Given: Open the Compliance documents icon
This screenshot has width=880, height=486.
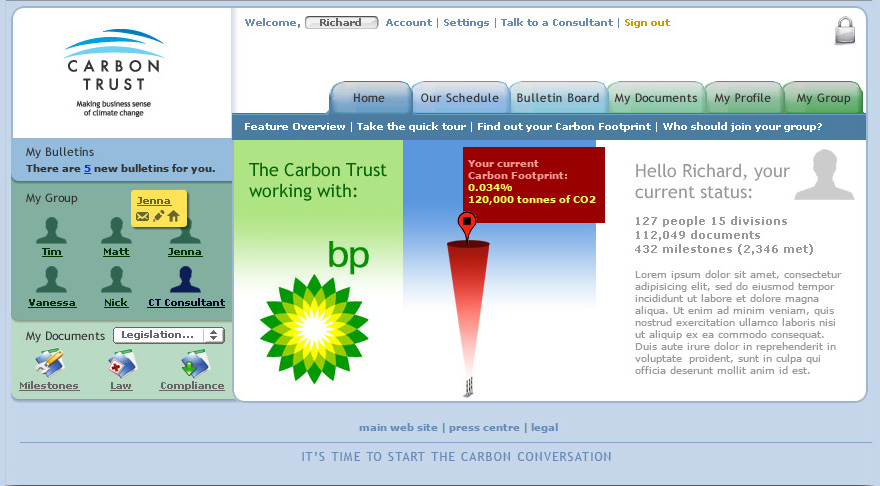Looking at the screenshot, I should pos(195,363).
